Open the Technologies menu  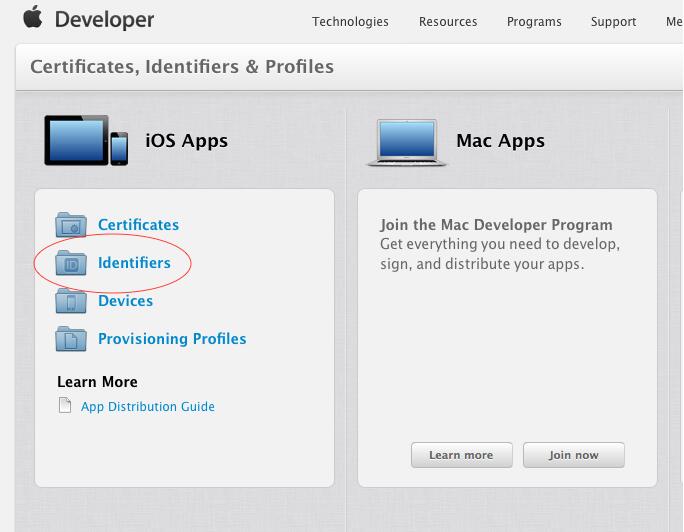tap(350, 22)
